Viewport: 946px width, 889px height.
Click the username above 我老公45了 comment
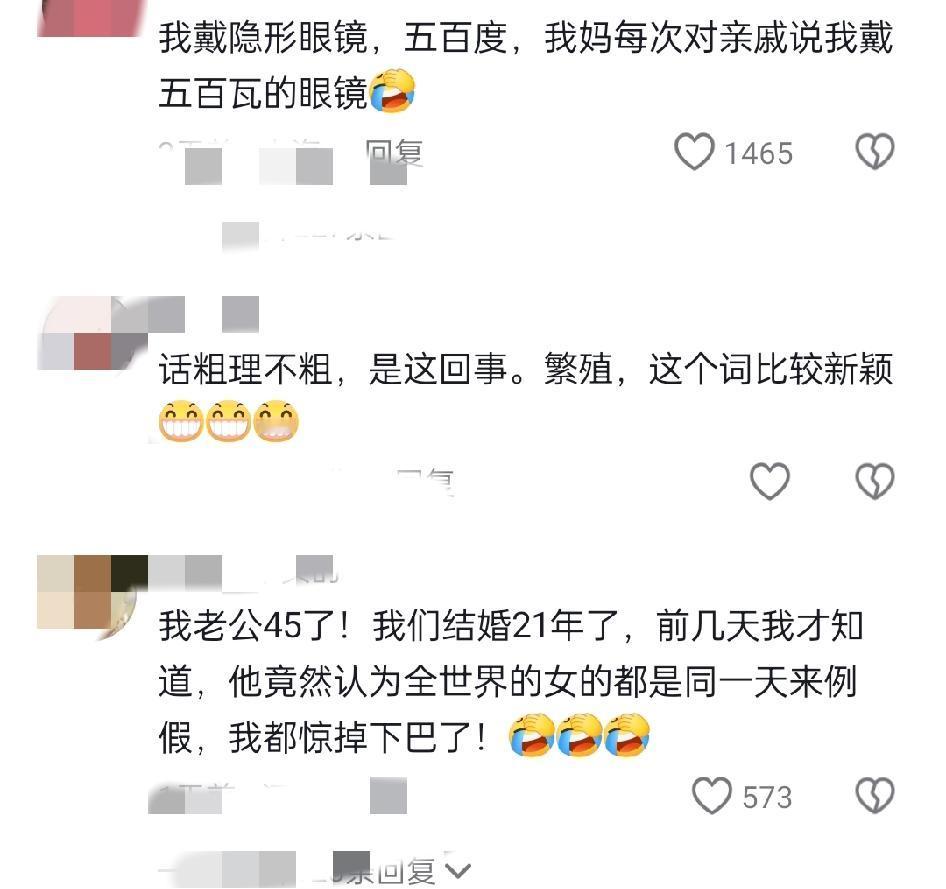coord(241,572)
